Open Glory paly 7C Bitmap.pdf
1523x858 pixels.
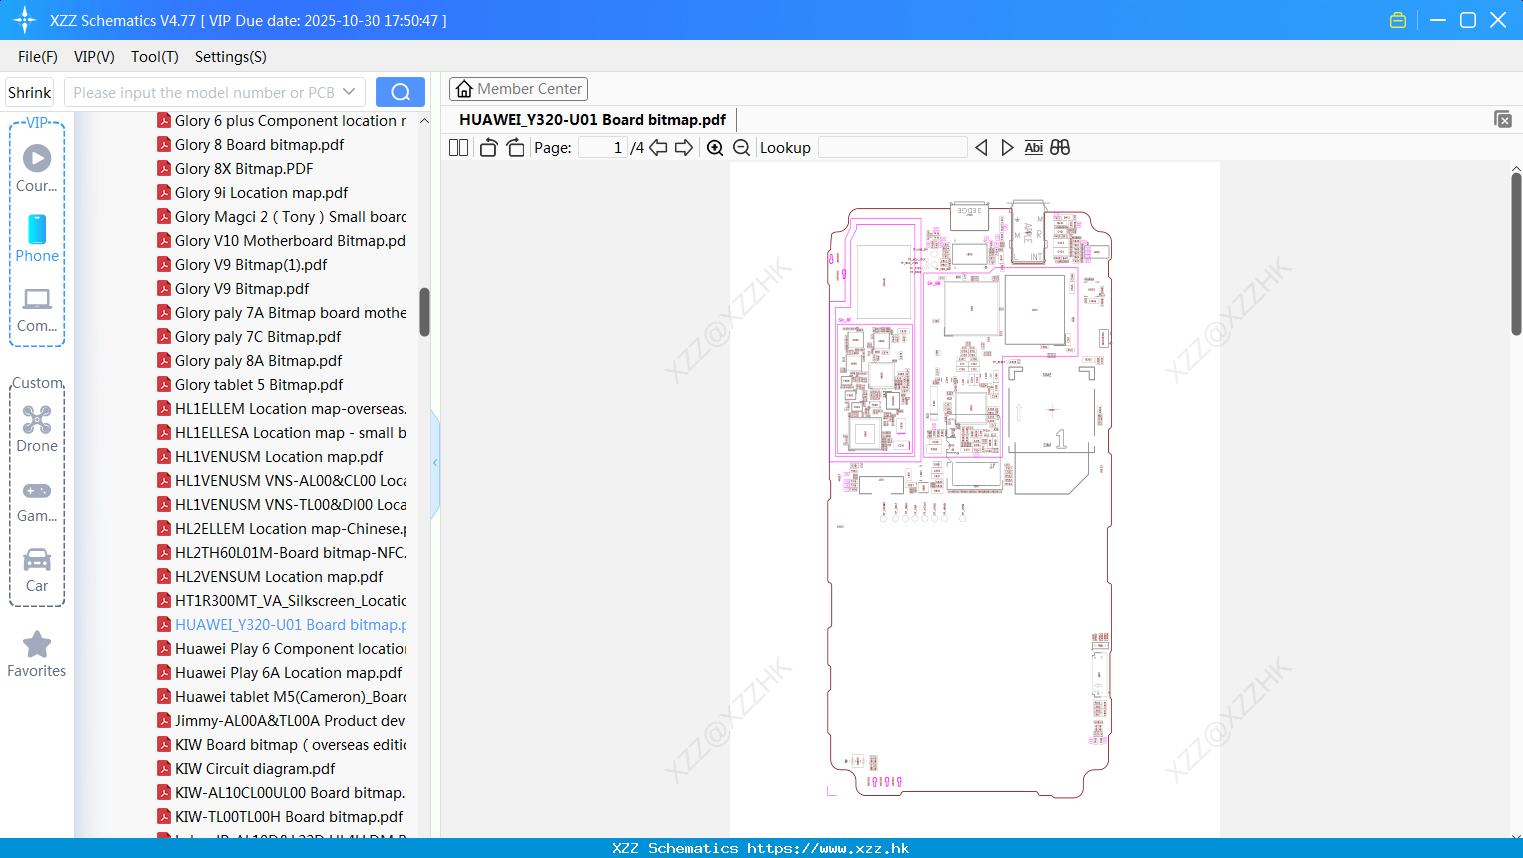(x=258, y=337)
